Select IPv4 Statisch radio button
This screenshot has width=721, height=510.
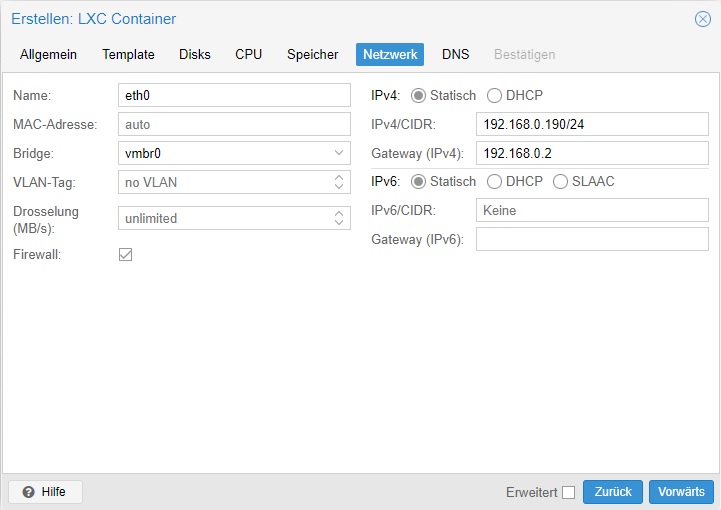(x=418, y=96)
